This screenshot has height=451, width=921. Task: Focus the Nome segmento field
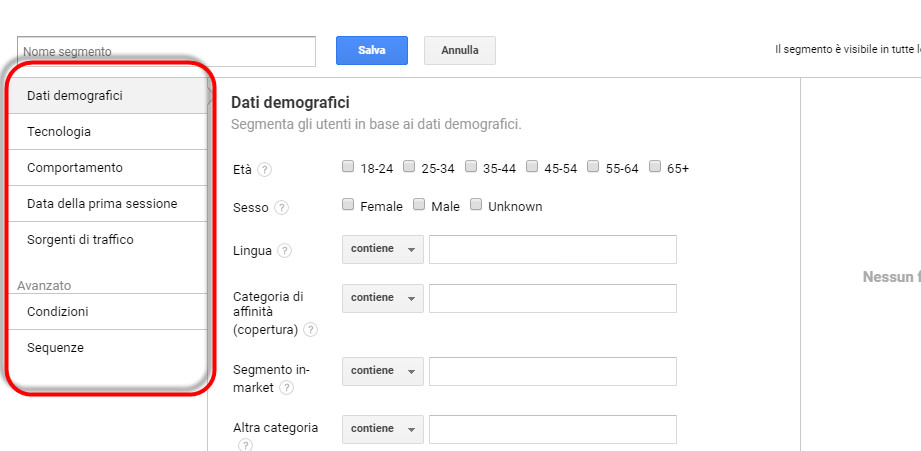tap(166, 52)
